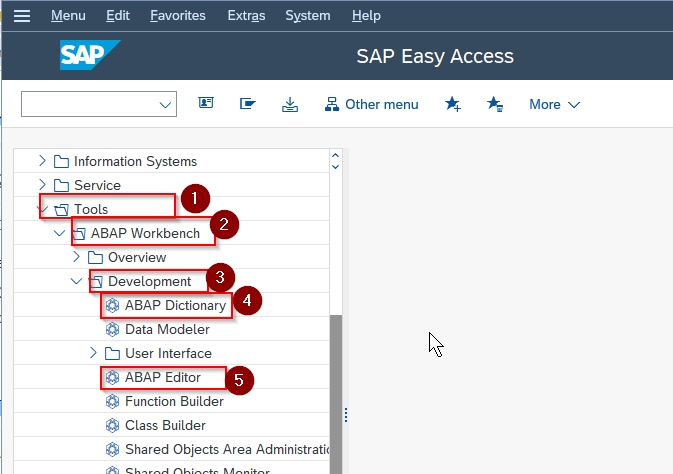Screen dimensions: 673x474
Task: Select Shared Objects Area Administration entry
Action: [227, 450]
